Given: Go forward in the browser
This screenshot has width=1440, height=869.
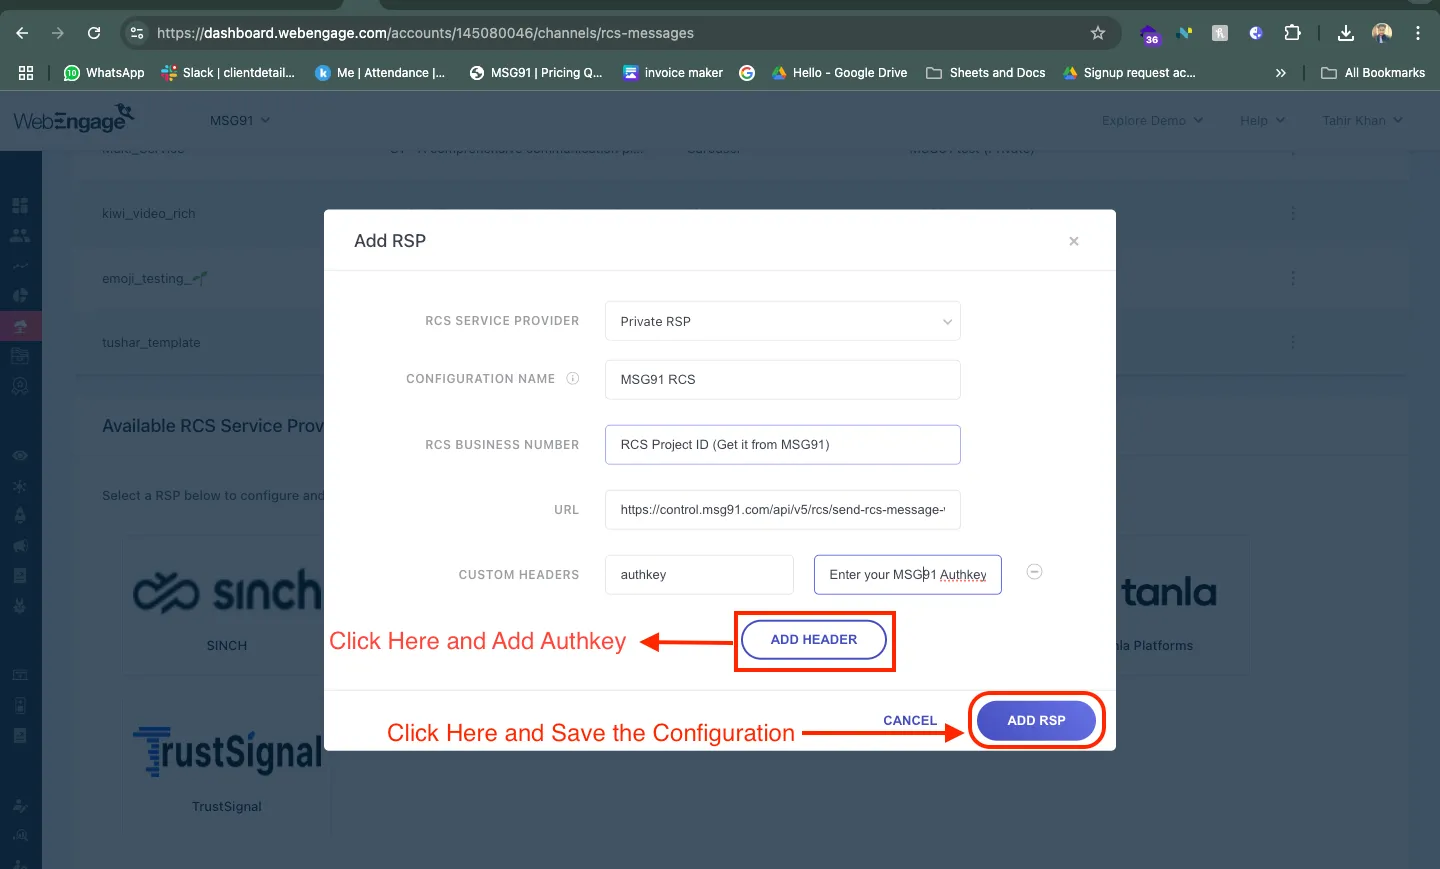Looking at the screenshot, I should tap(58, 33).
